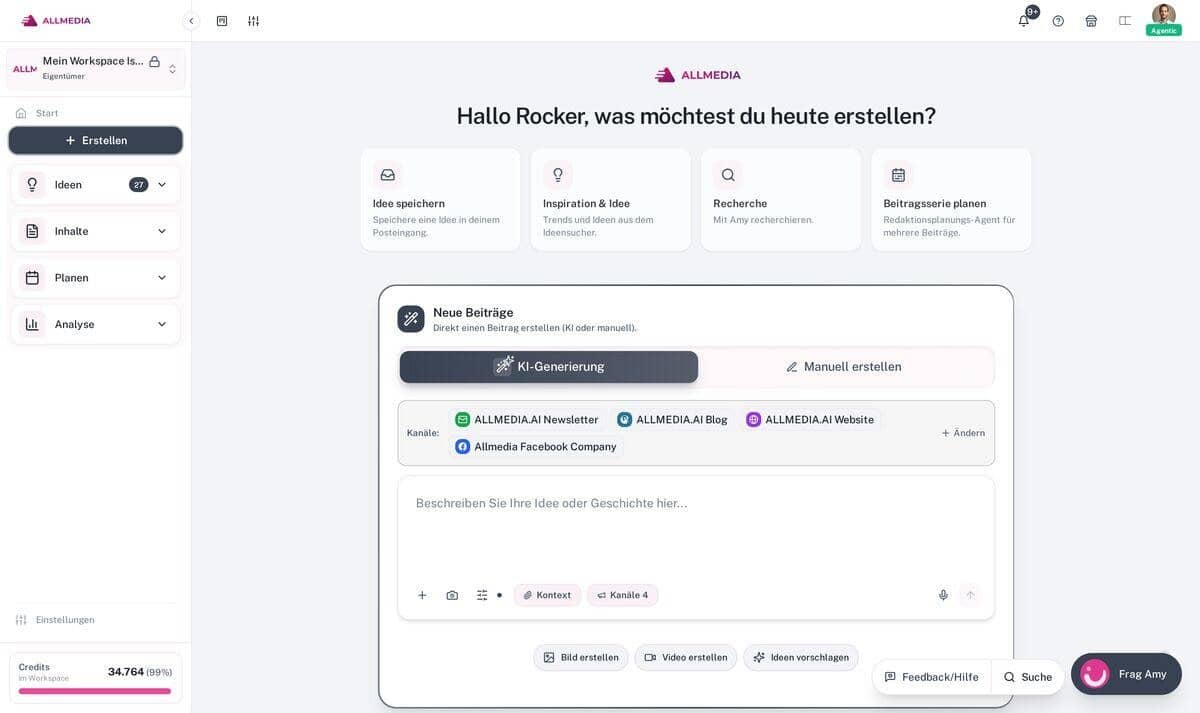Screen dimensions: 1200x713
Task: Select the ALLMEDIA.AI Website channel chip
Action: tap(810, 420)
